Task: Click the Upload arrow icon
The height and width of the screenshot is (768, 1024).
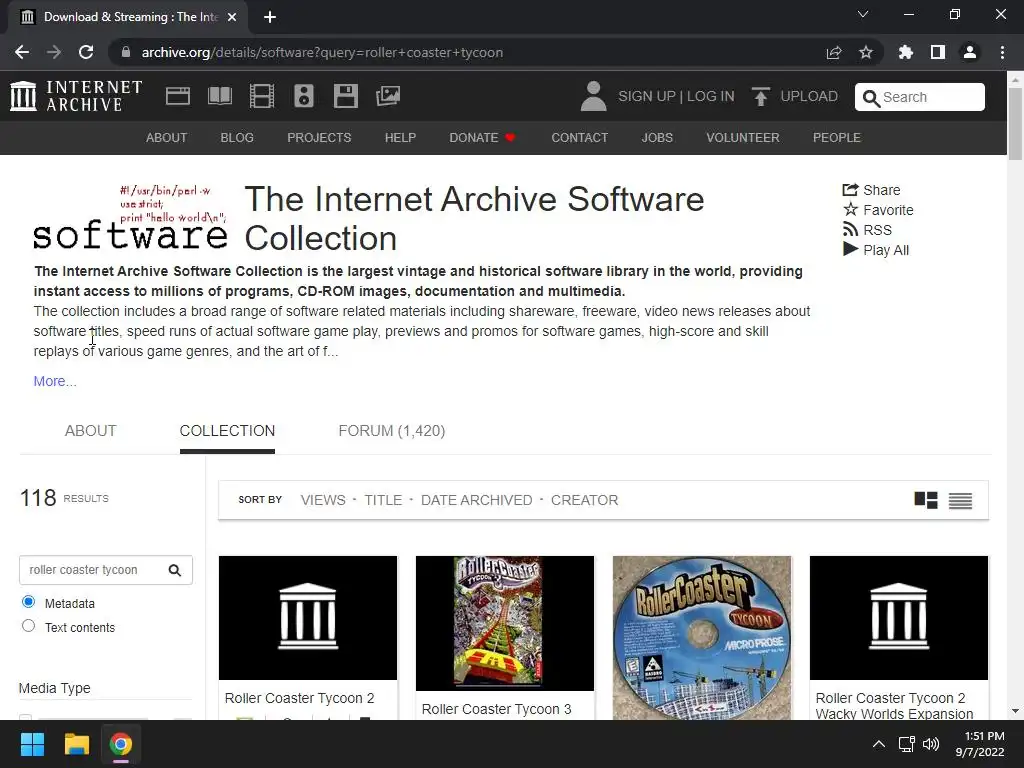Action: coord(760,96)
